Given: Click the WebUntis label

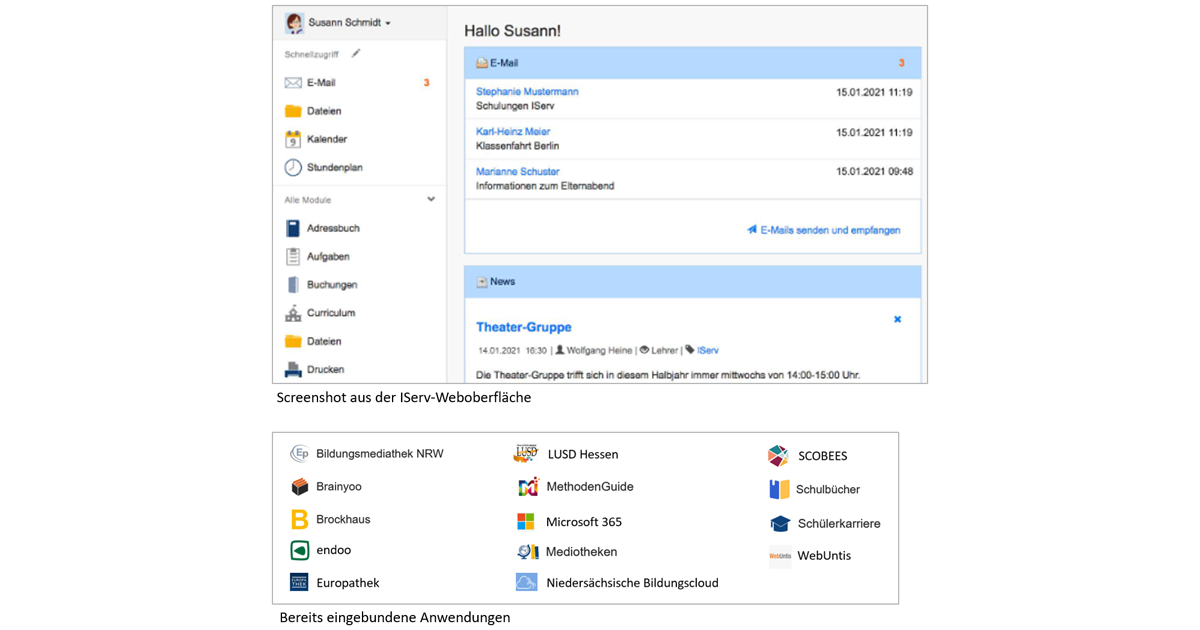Looking at the screenshot, I should 824,556.
